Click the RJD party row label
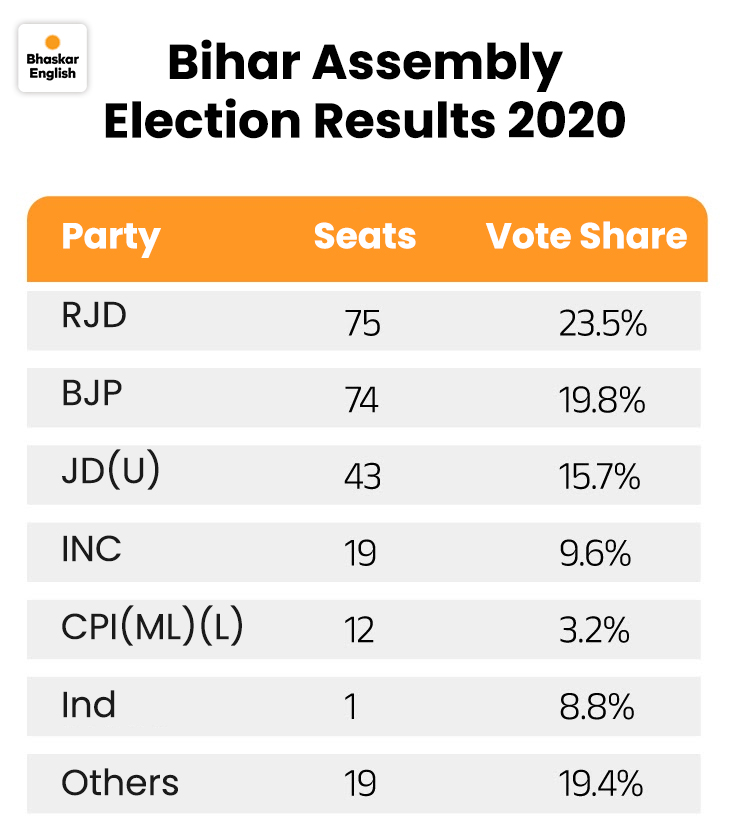This screenshot has width=730, height=839. [x=94, y=315]
